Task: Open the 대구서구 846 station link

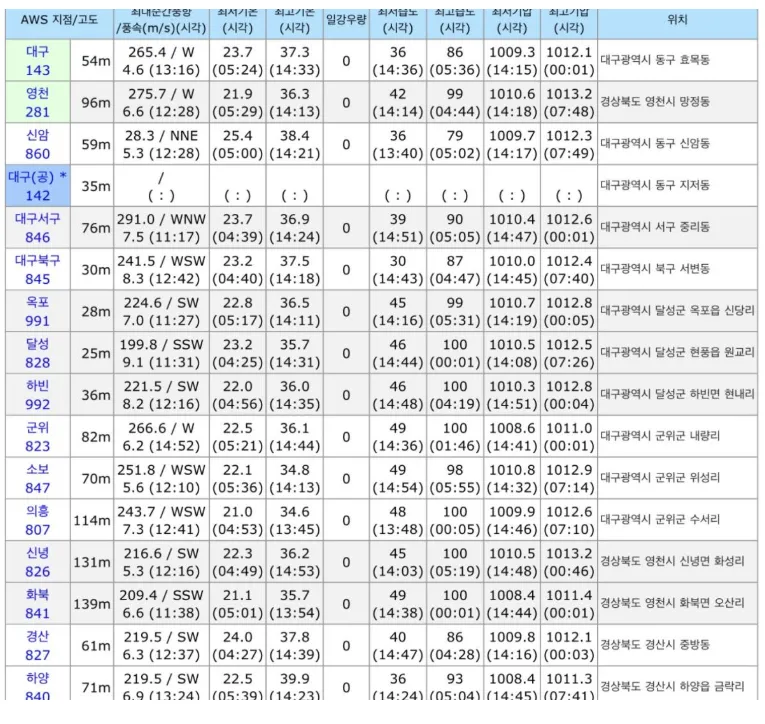Action: click(38, 228)
